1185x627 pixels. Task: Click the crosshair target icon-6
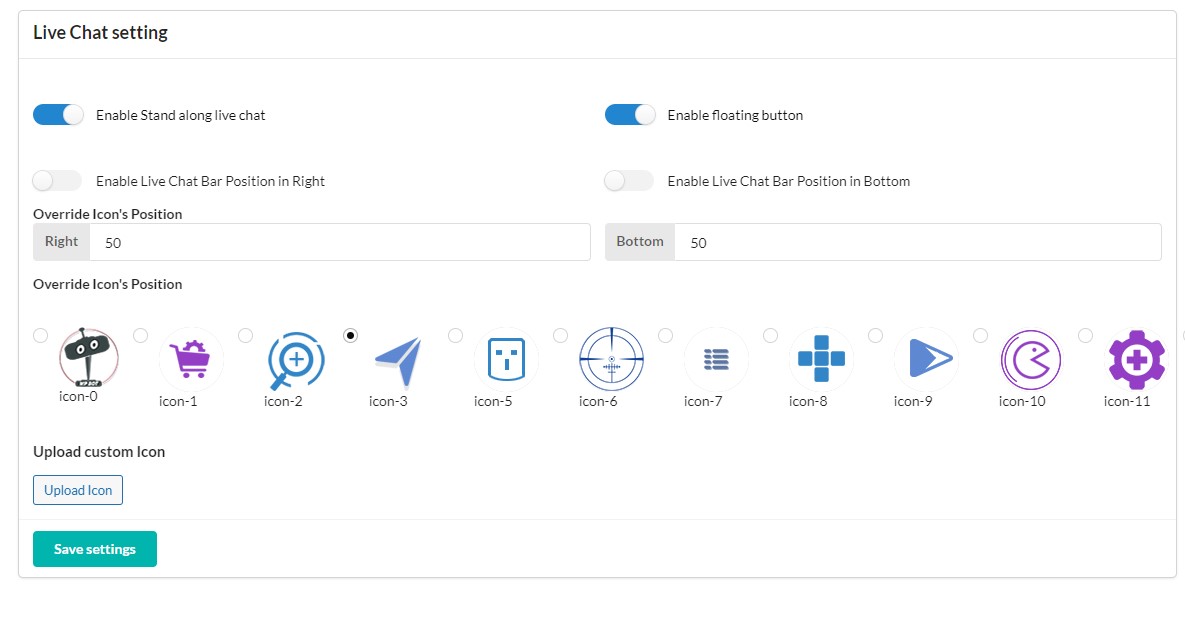[x=611, y=360]
